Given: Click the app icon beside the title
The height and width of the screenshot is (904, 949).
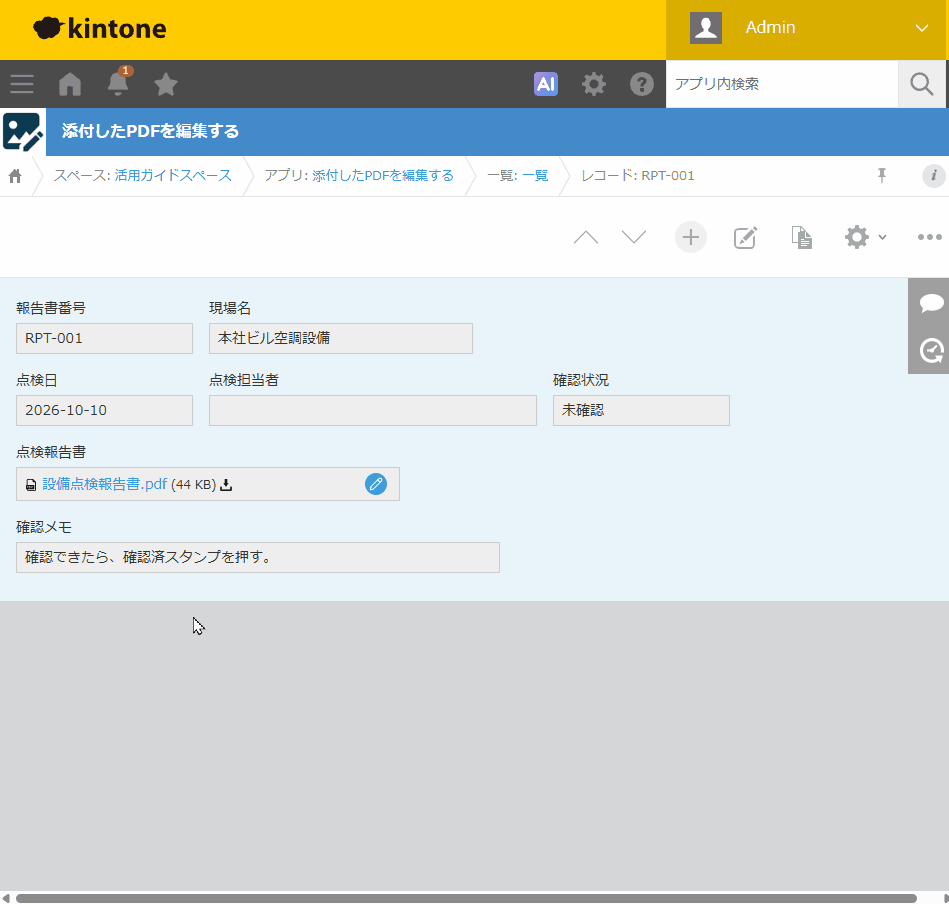Looking at the screenshot, I should click(22, 131).
